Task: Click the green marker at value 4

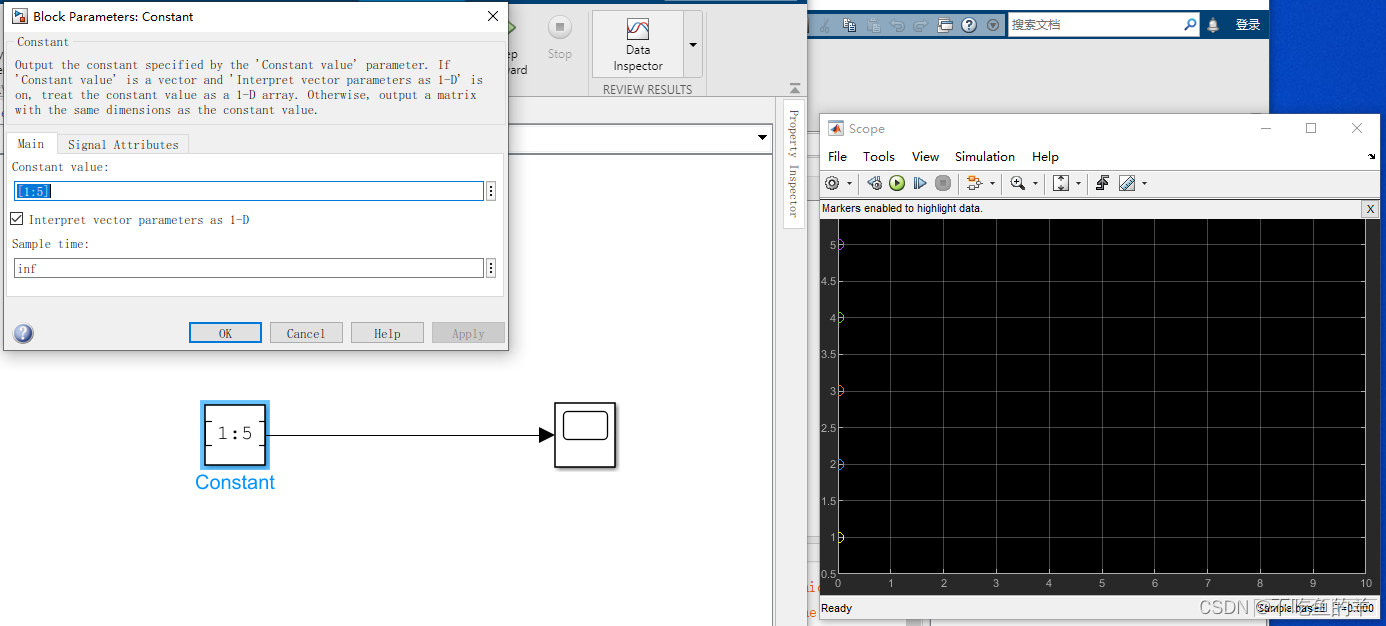Action: click(x=840, y=317)
